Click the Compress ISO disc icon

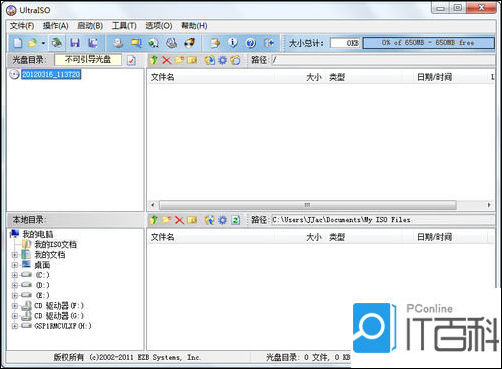click(171, 43)
